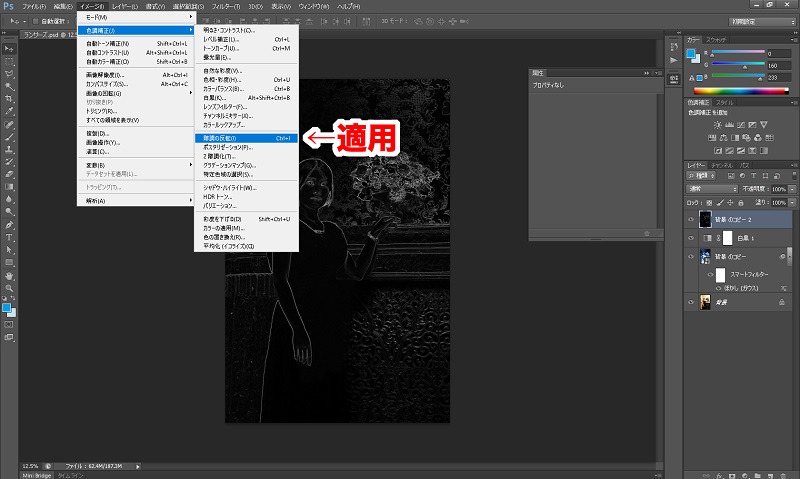The height and width of the screenshot is (479, 800).
Task: Select the Eraser tool
Action: coord(9,174)
